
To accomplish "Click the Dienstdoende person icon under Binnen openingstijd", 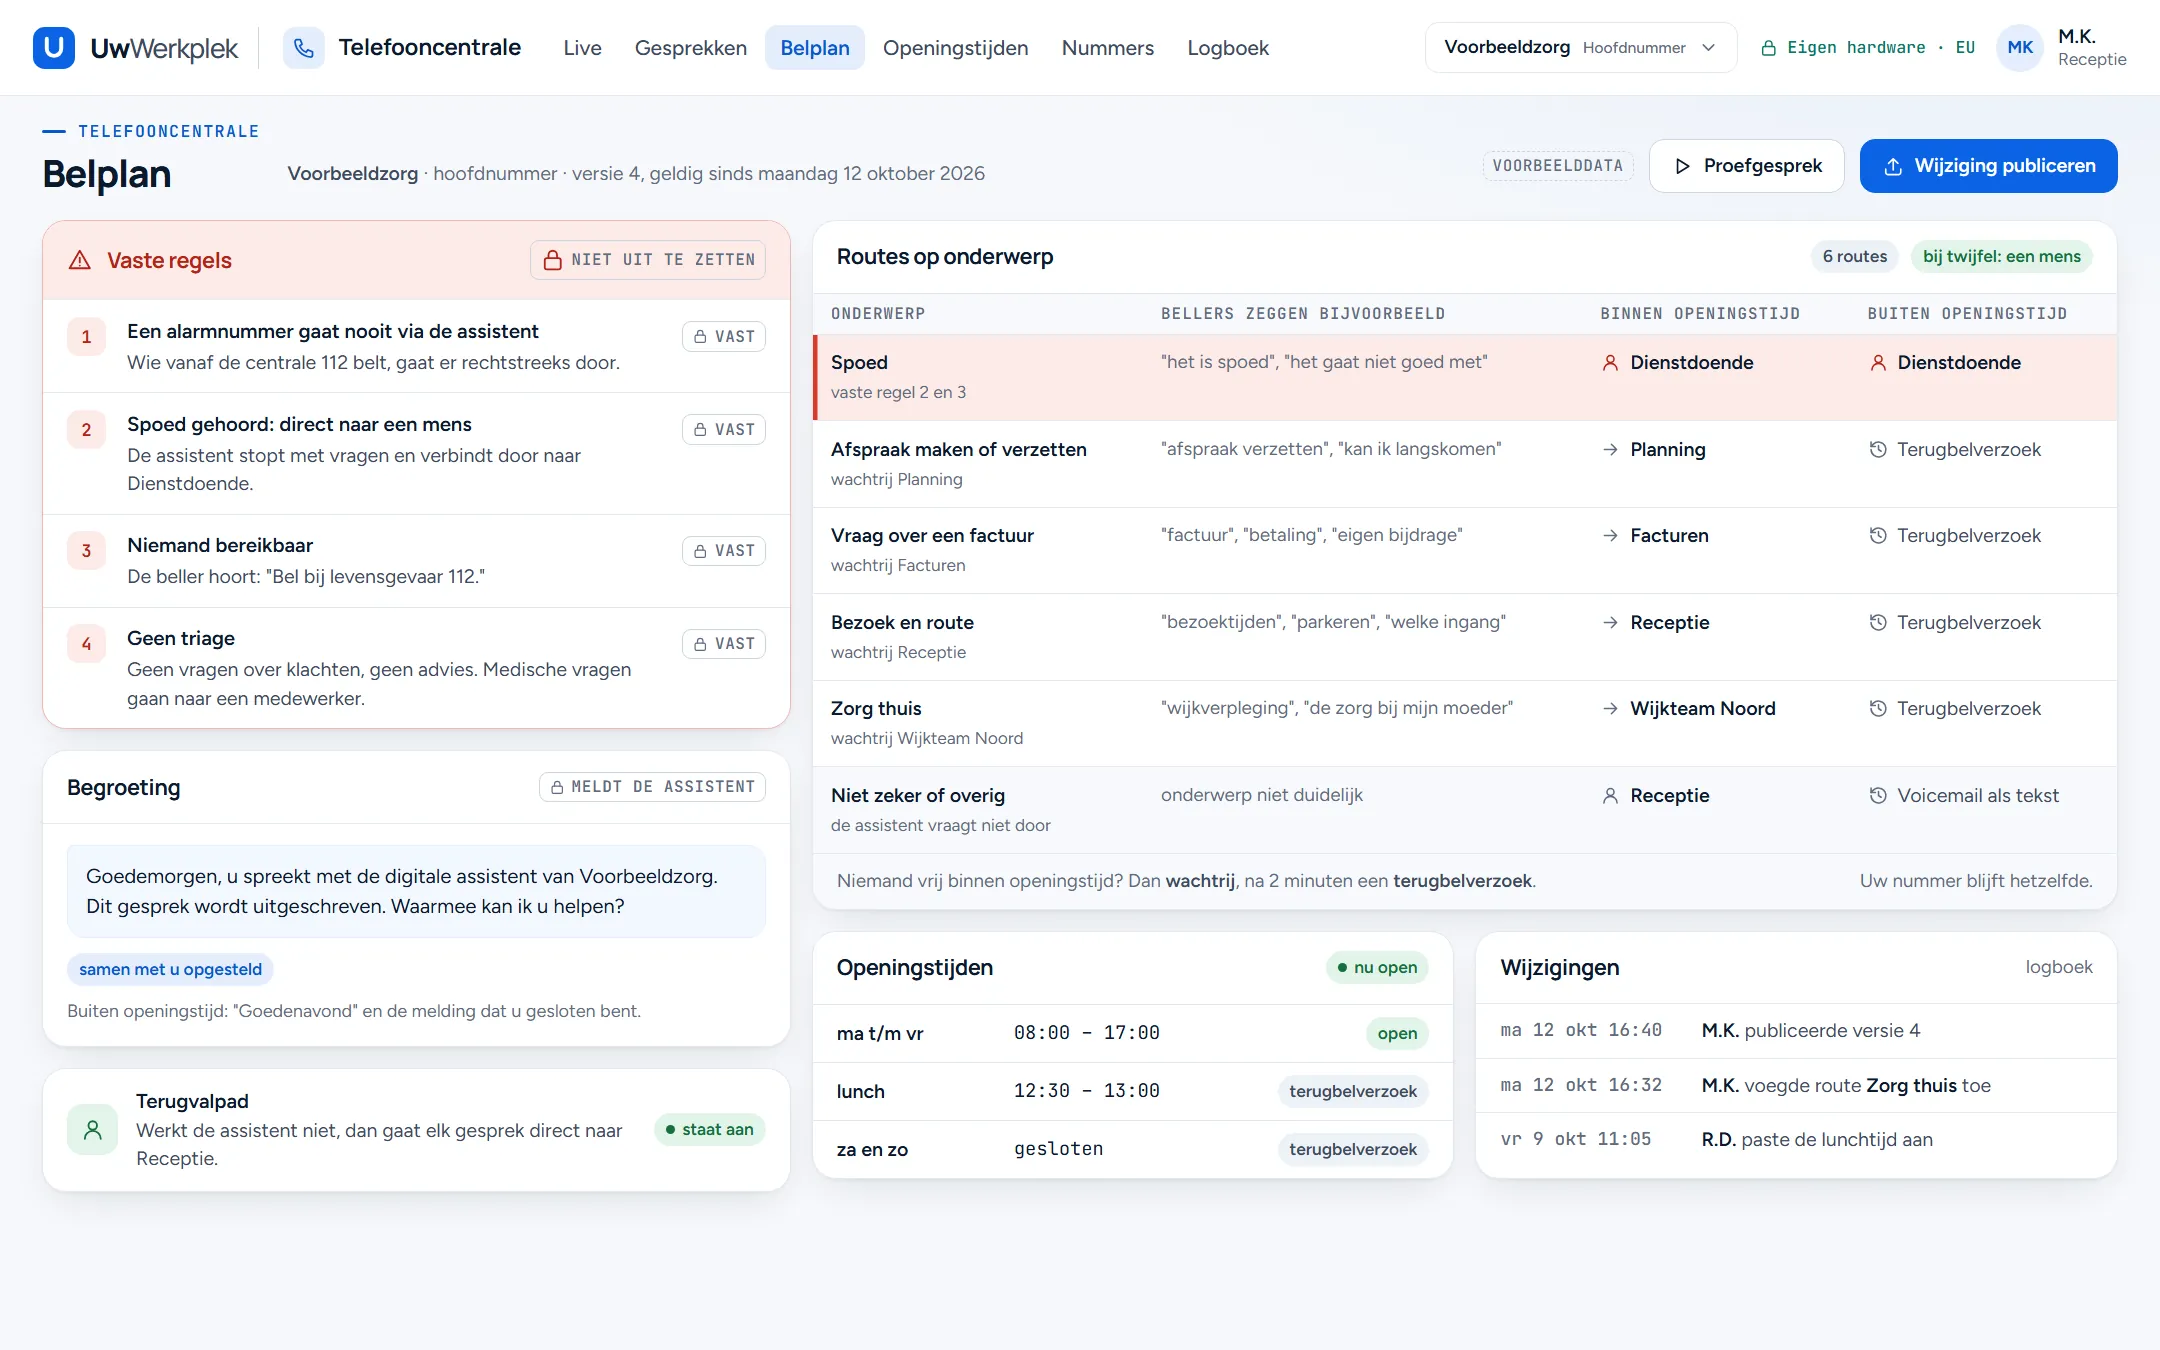I will pos(1610,363).
